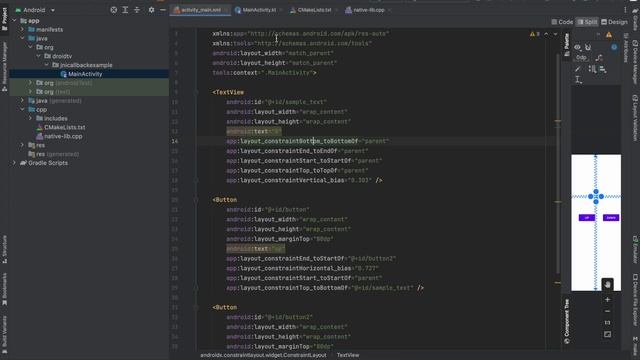Click the Zoom to Fit Screen icon
The height and width of the screenshot is (360, 640).
(x=607, y=334)
